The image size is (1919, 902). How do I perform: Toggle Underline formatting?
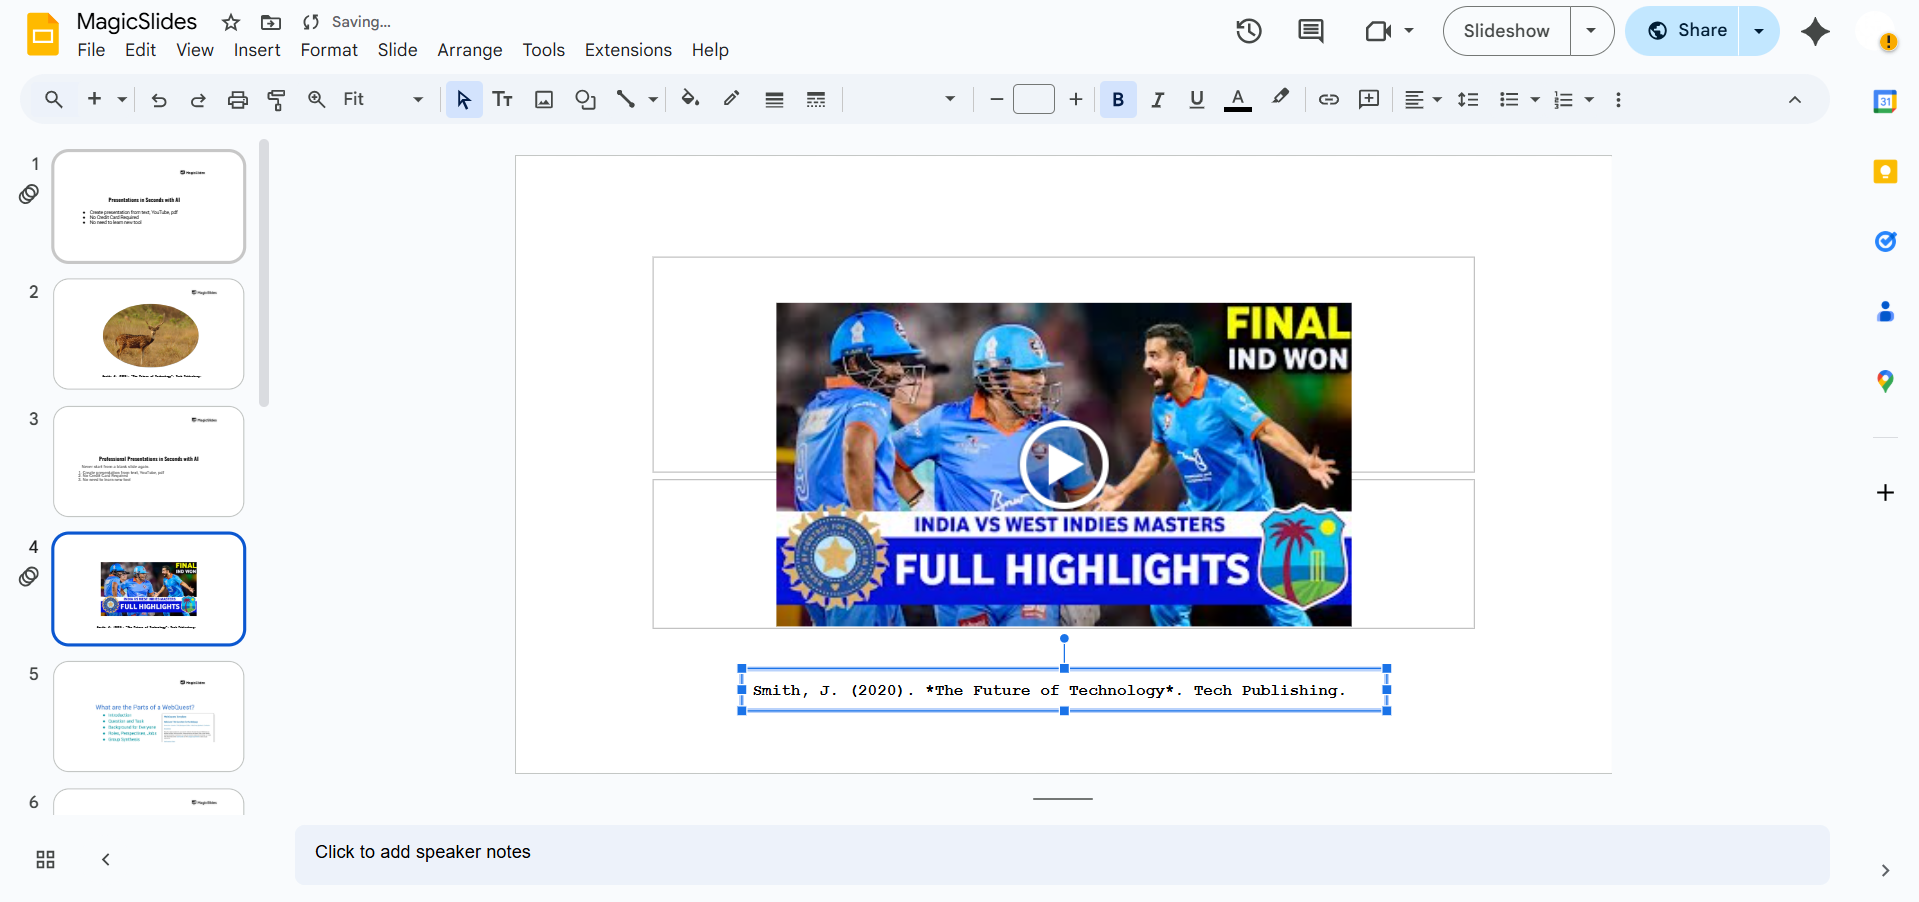[x=1196, y=99]
